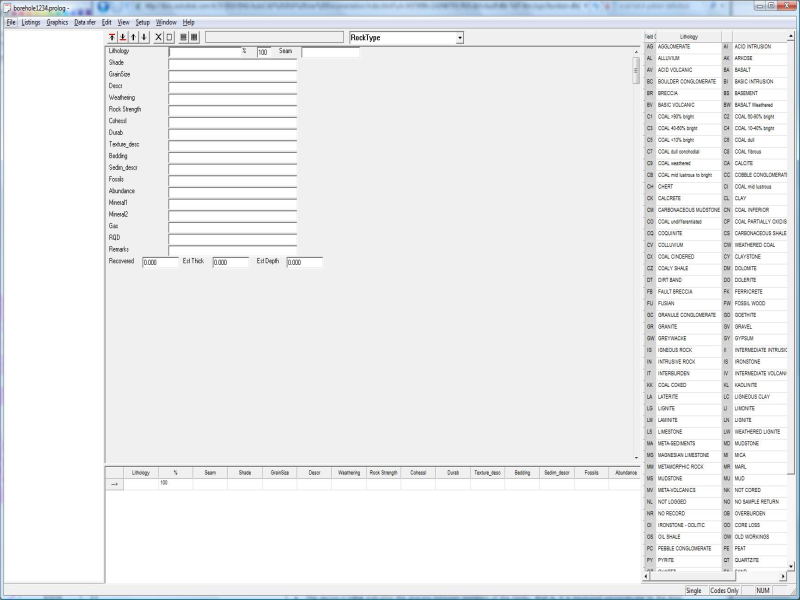This screenshot has width=800, height=600.
Task: Click the blank page icon beside the X
Action: click(169, 37)
